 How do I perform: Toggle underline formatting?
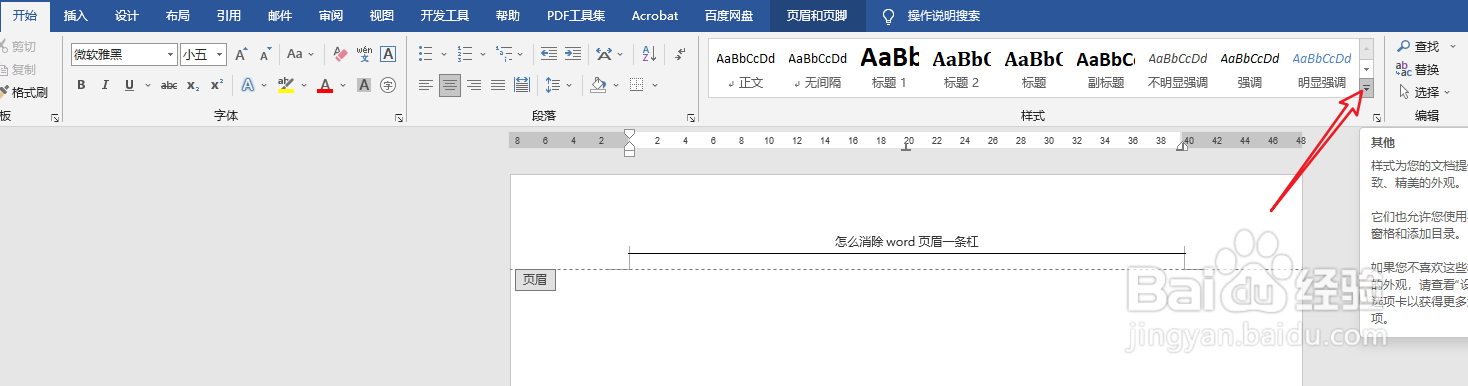click(x=129, y=85)
